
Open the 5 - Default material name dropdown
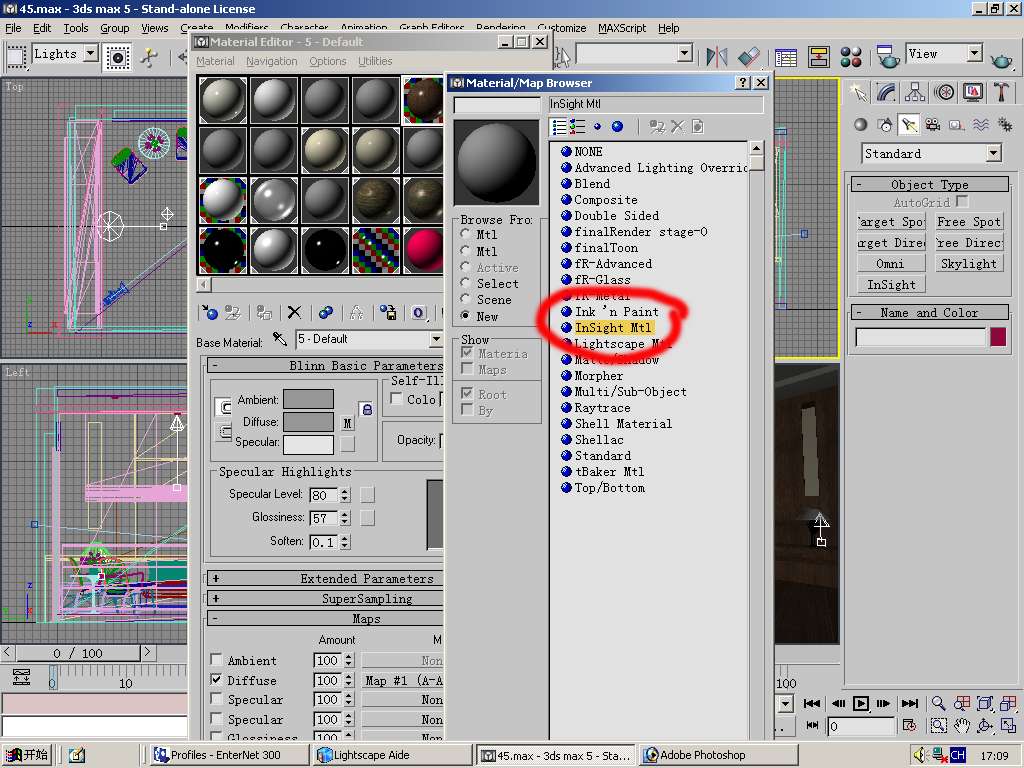(x=435, y=339)
